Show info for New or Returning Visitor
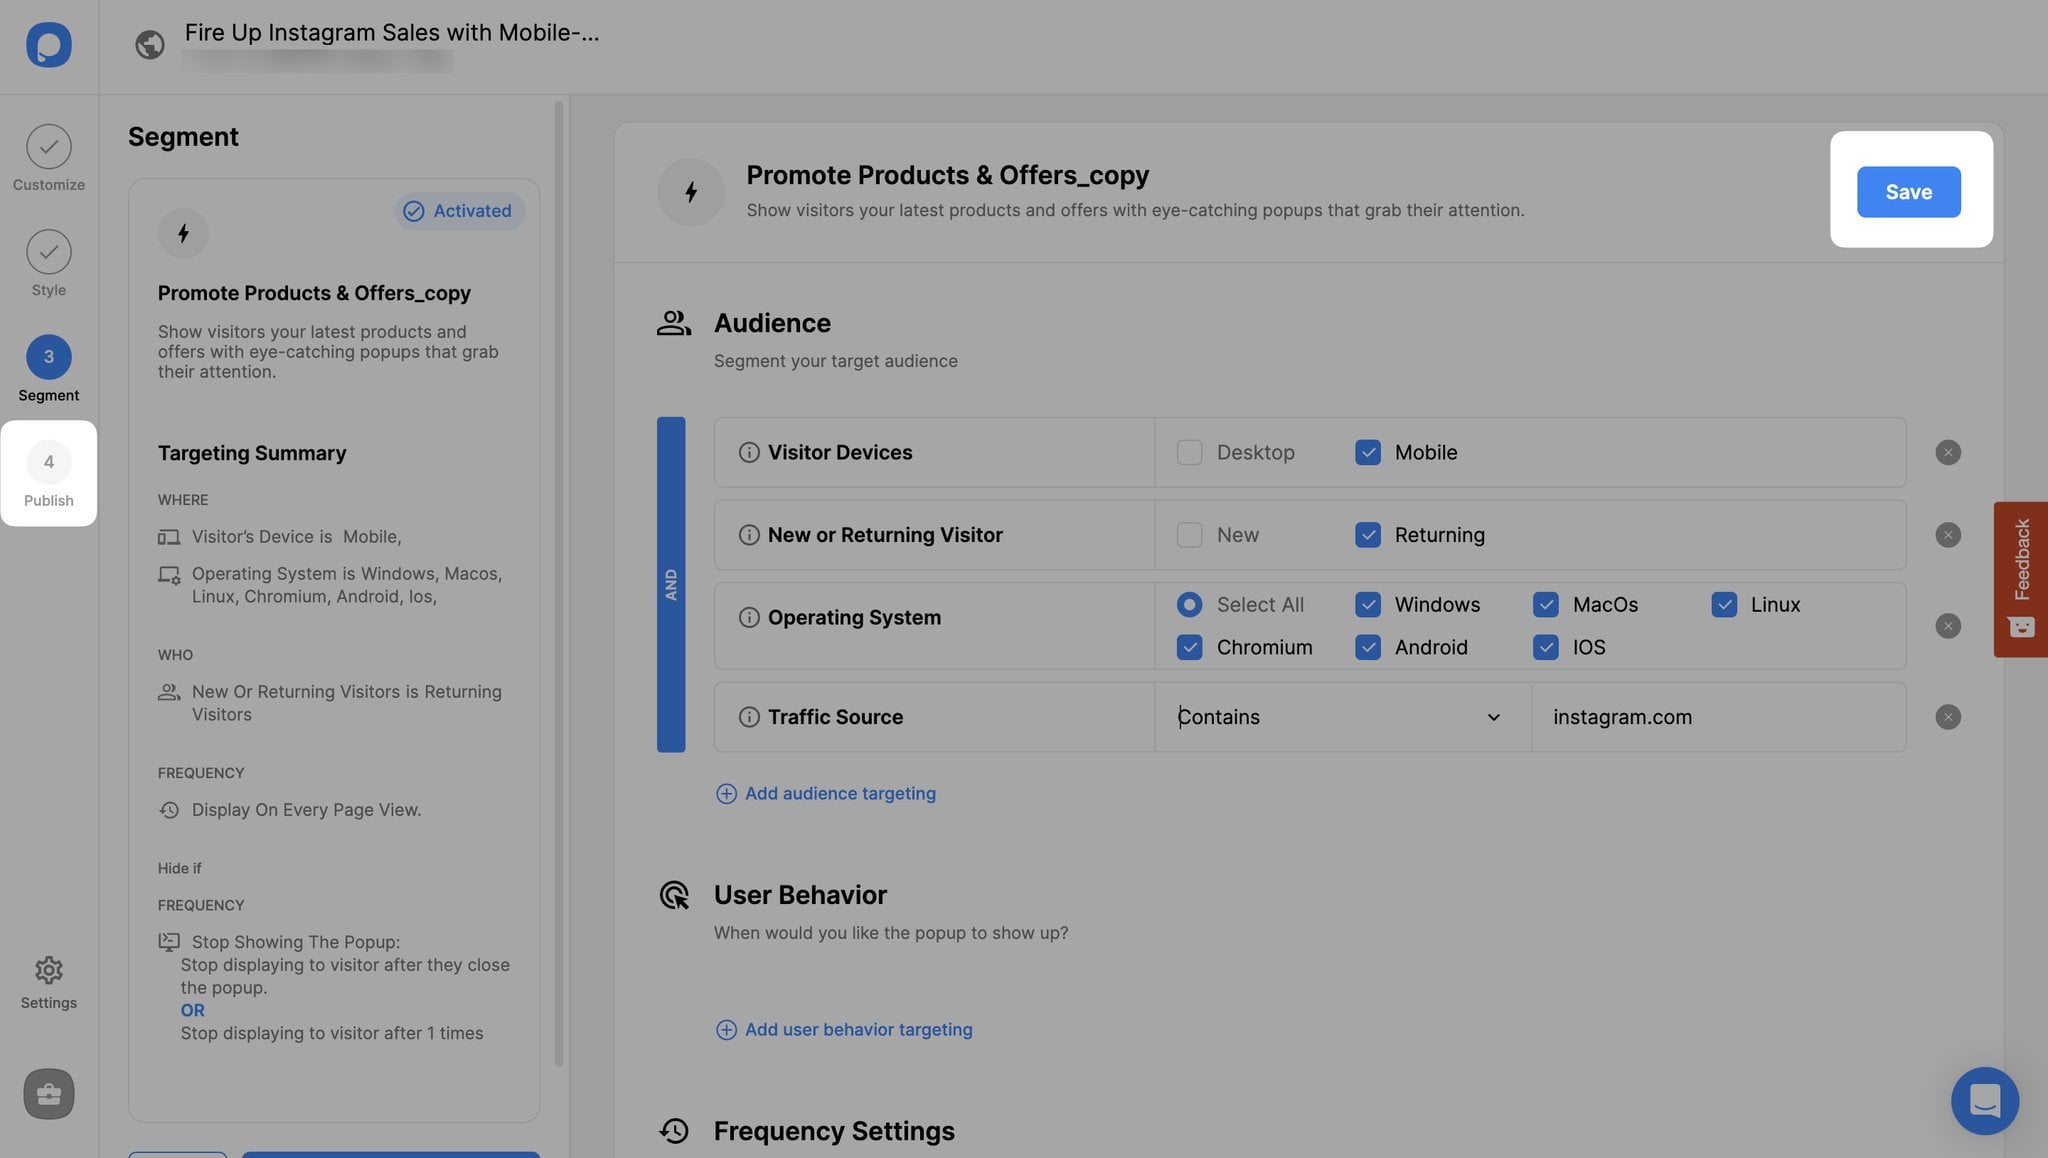The width and height of the screenshot is (2048, 1158). [x=748, y=535]
